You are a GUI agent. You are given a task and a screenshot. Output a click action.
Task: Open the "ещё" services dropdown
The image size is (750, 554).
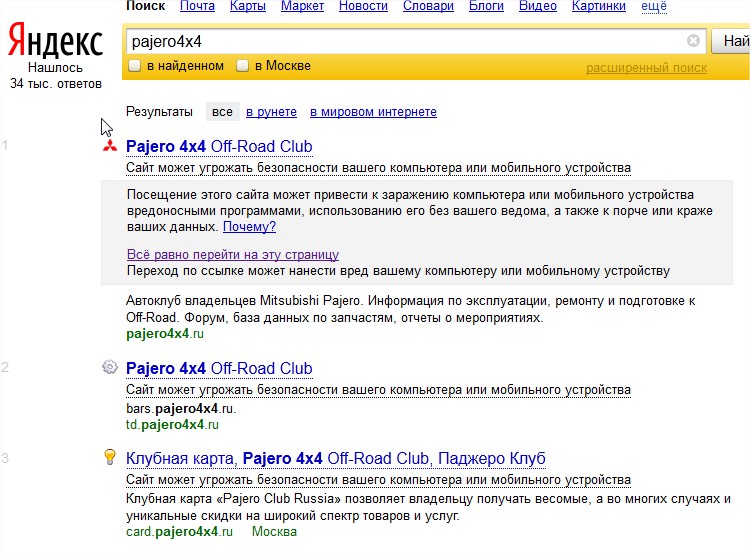pos(653,6)
